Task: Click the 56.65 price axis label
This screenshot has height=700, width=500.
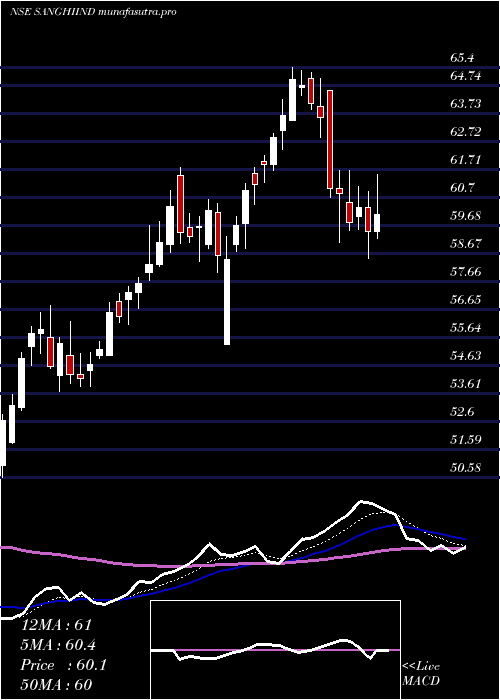Action: (x=466, y=300)
